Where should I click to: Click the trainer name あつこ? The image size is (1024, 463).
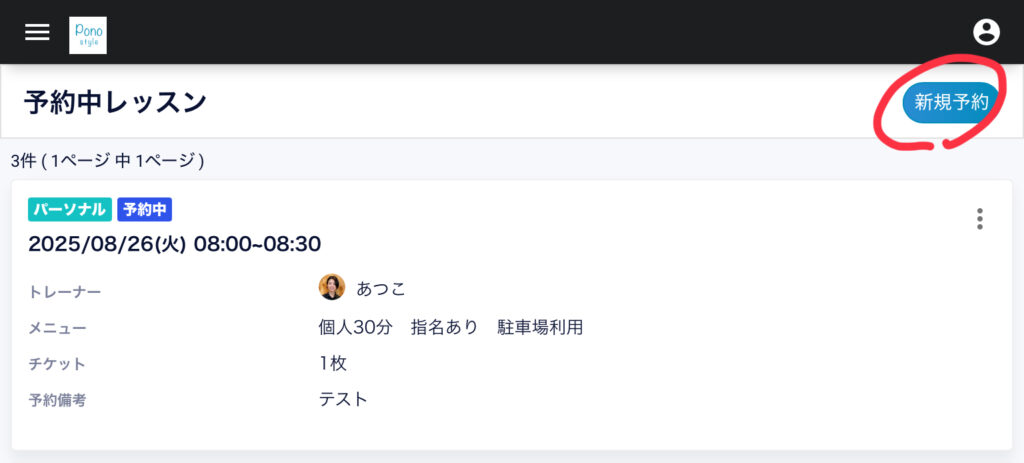point(381,289)
